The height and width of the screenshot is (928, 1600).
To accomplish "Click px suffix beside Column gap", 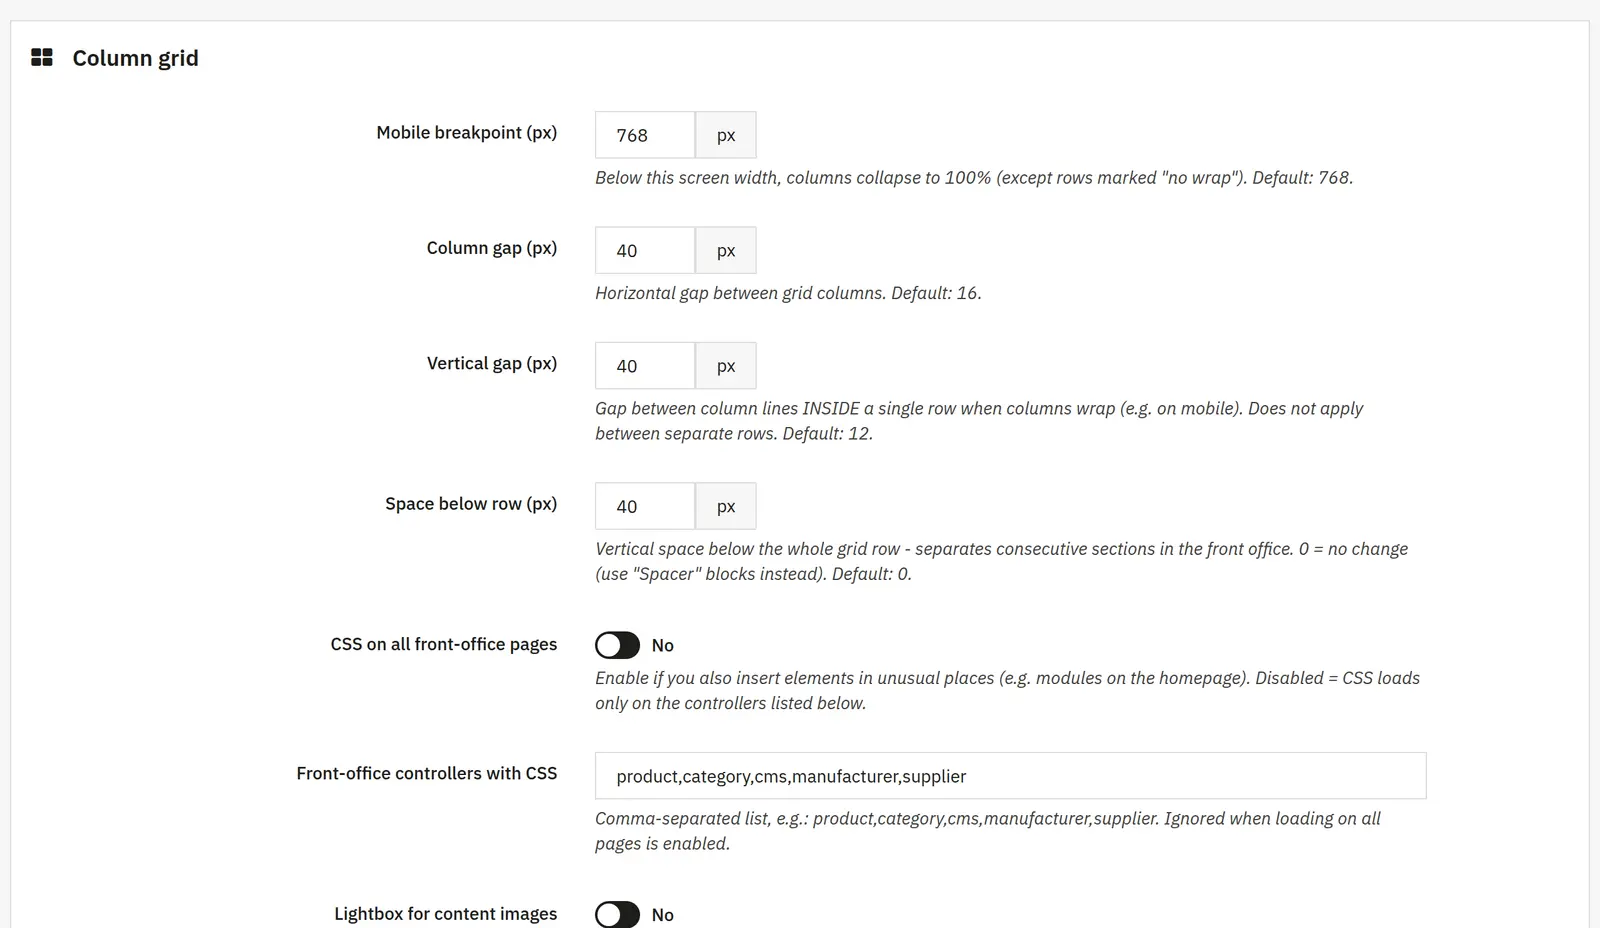I will point(726,250).
